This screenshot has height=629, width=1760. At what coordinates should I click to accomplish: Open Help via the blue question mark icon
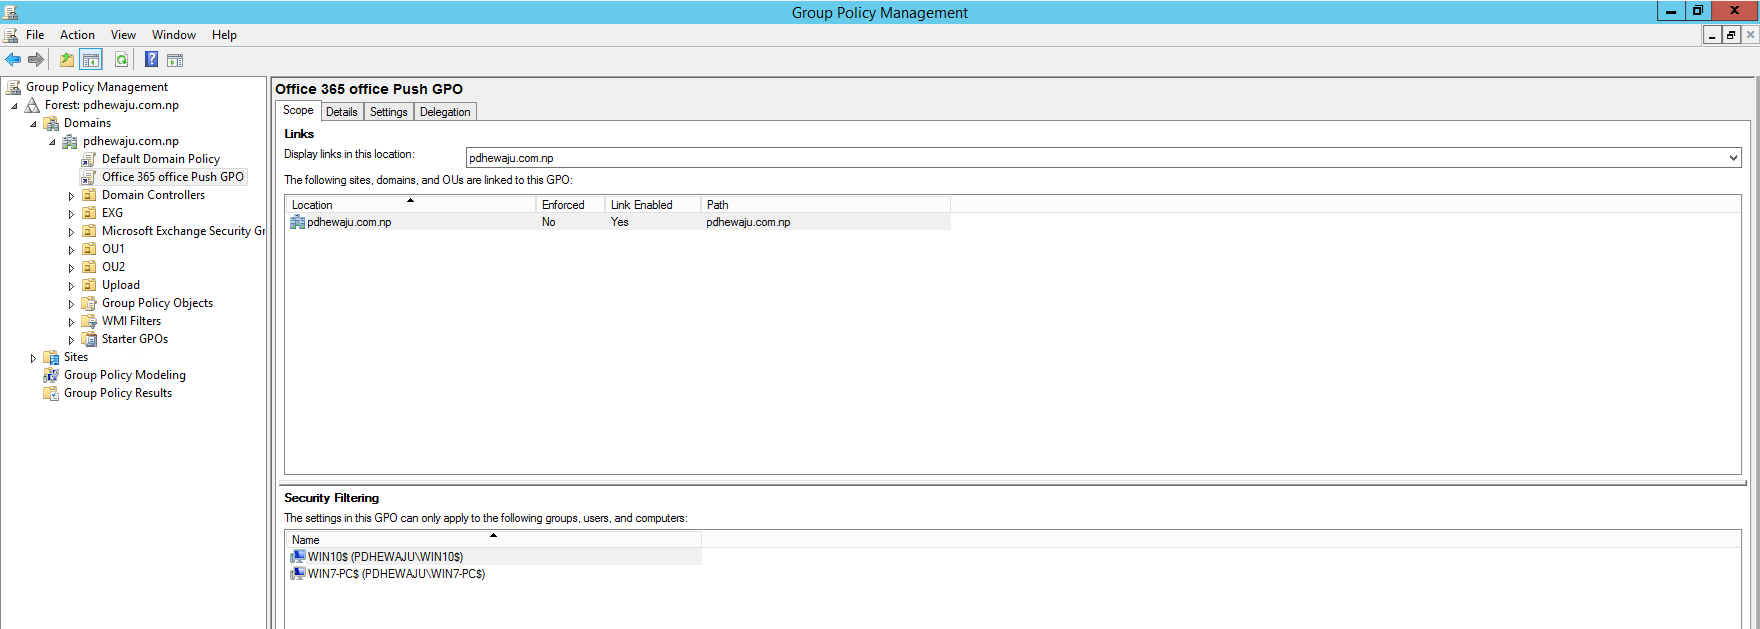(x=151, y=60)
